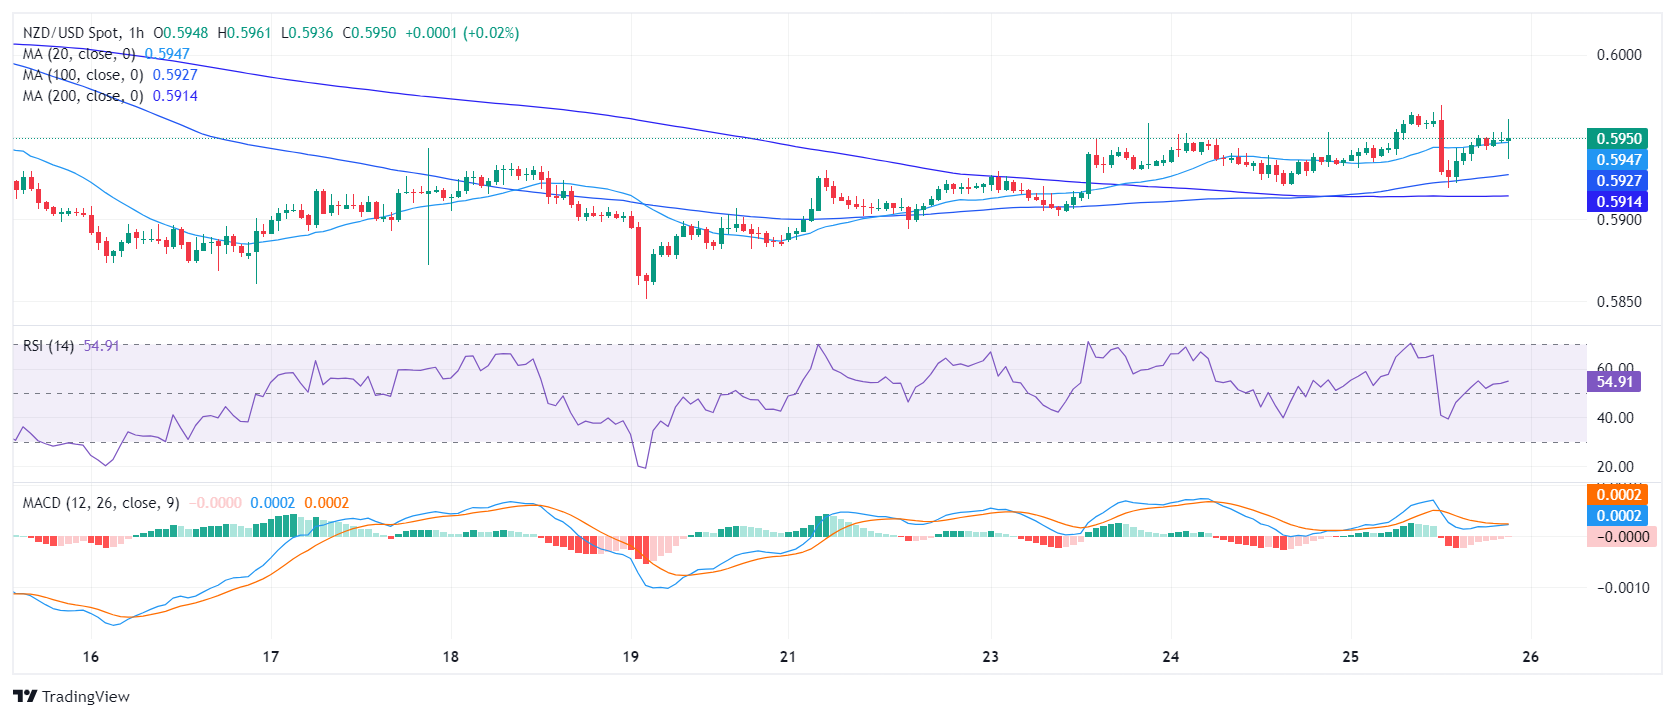
Task: Click the MA (20, close, 0) legend
Action: coord(79,54)
